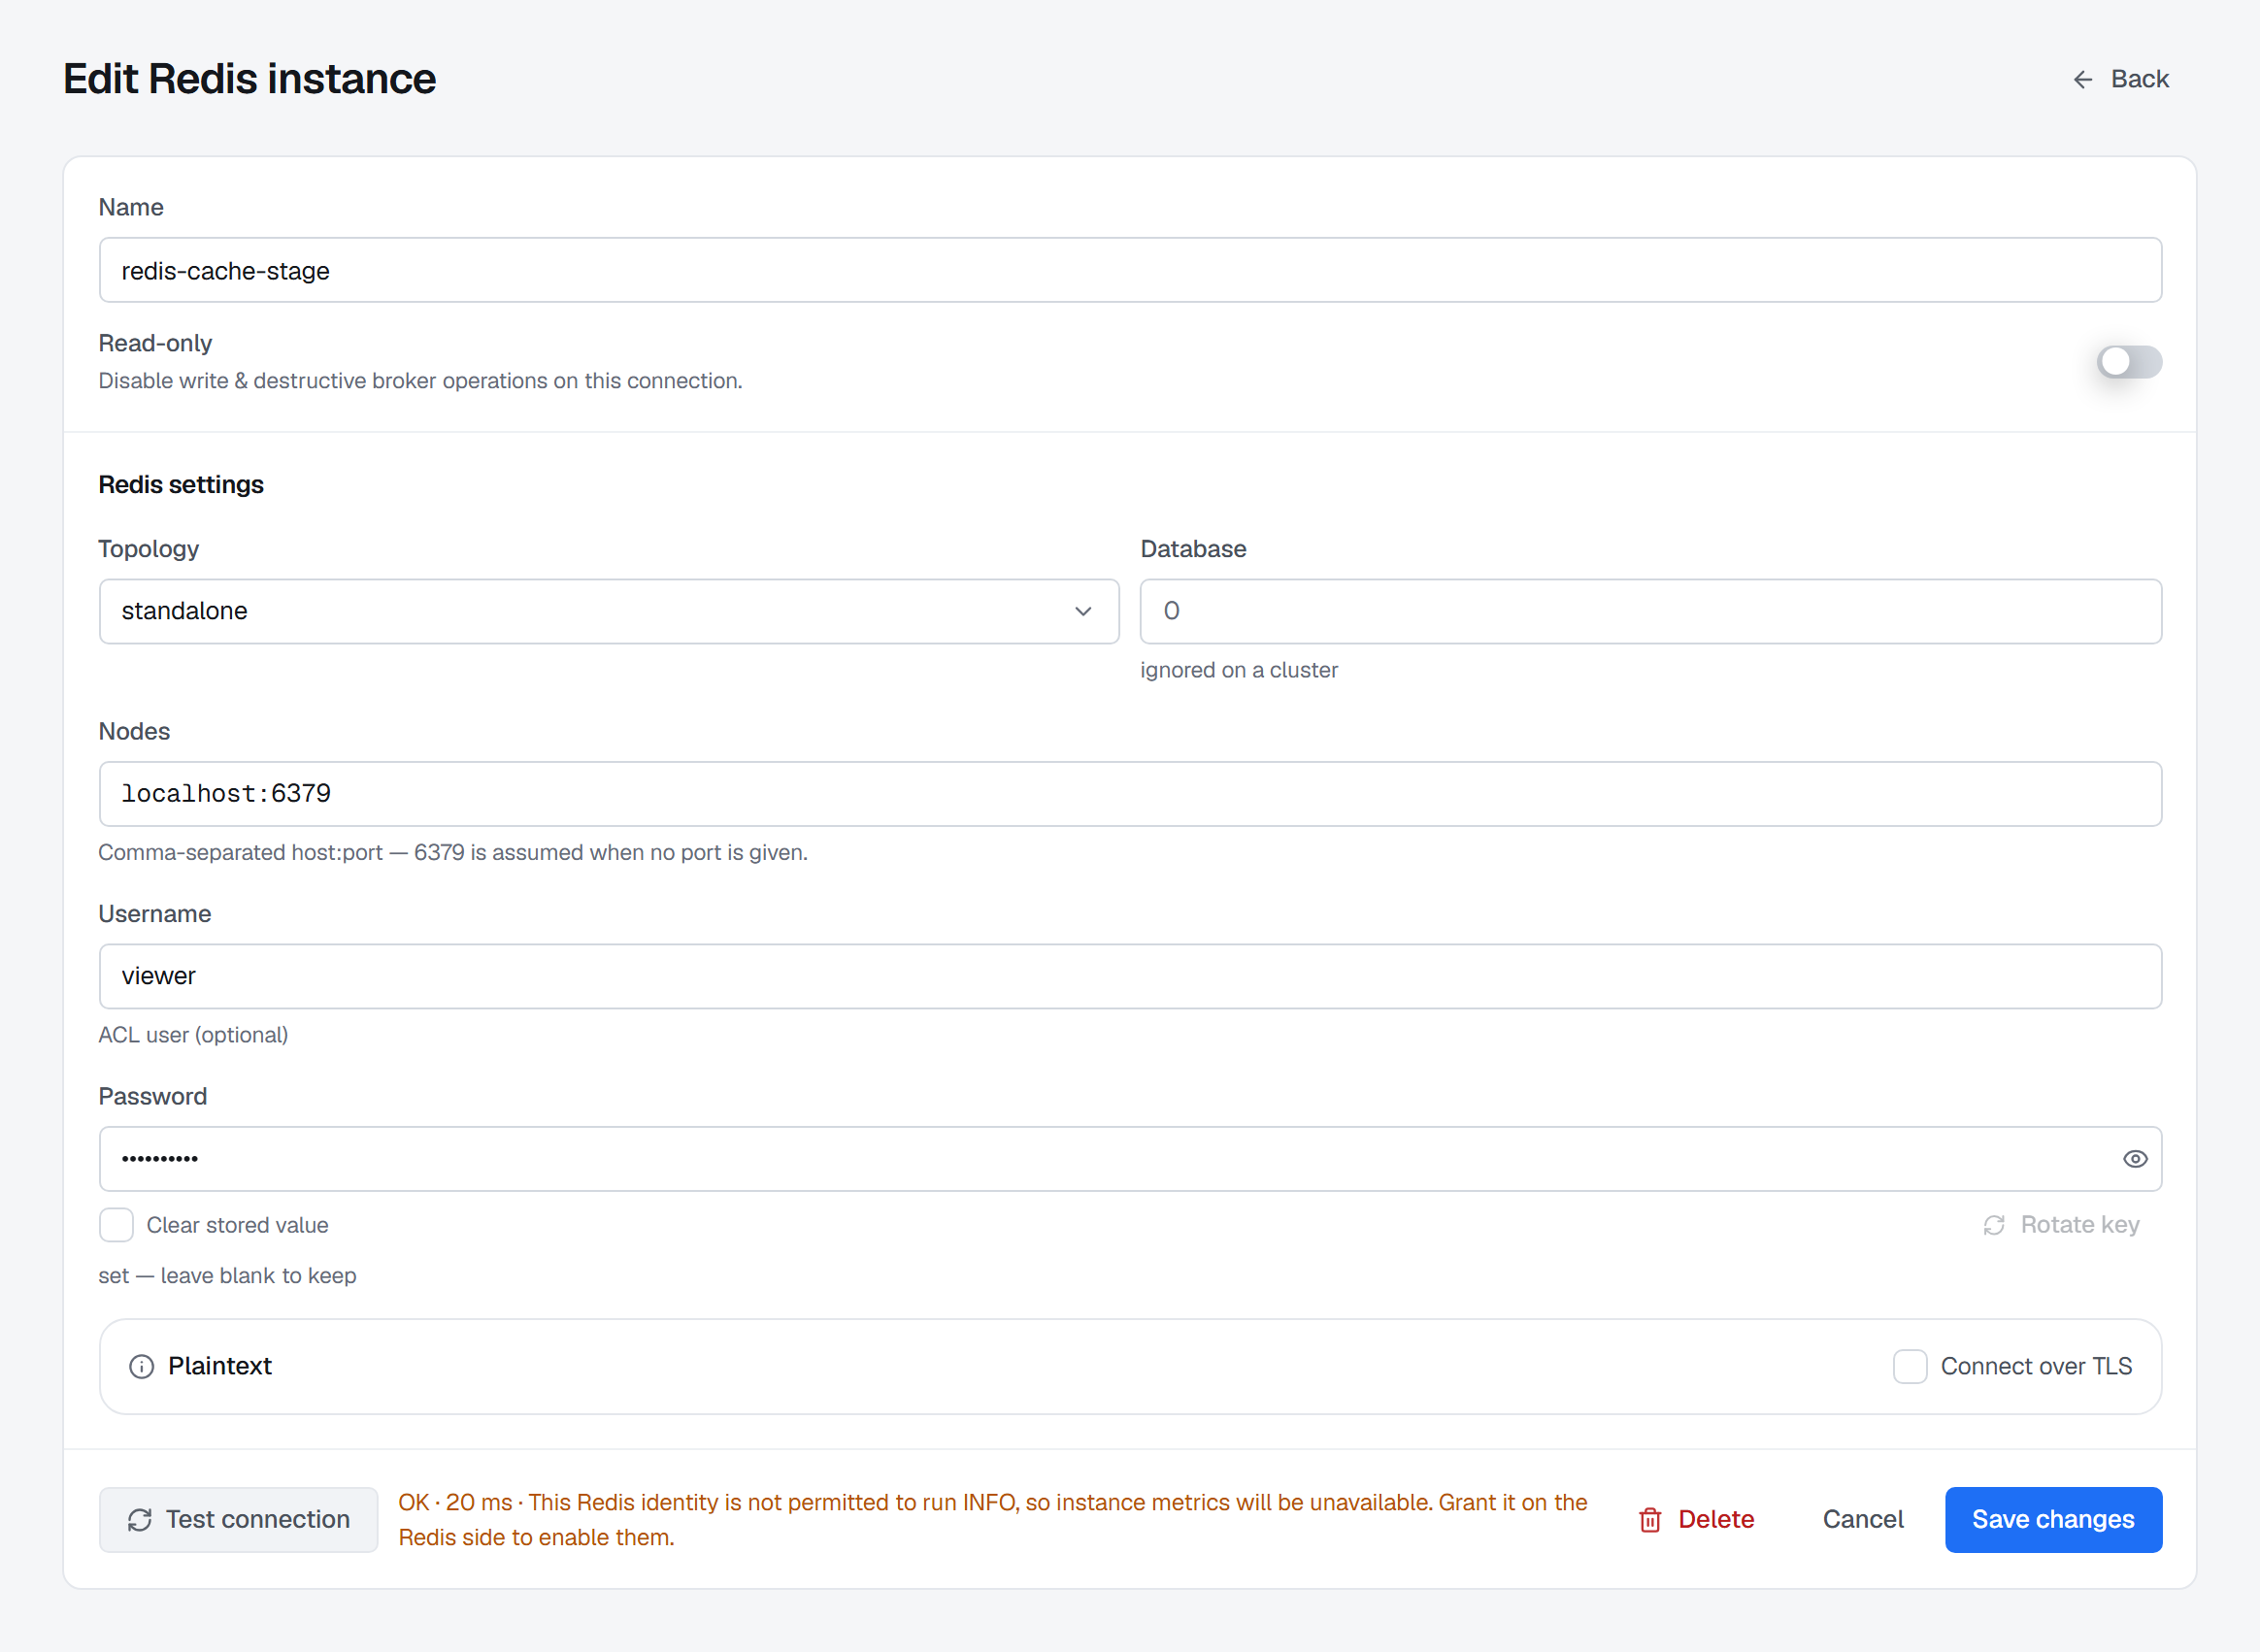The image size is (2260, 1652).
Task: Click the Delete button
Action: [x=1696, y=1520]
